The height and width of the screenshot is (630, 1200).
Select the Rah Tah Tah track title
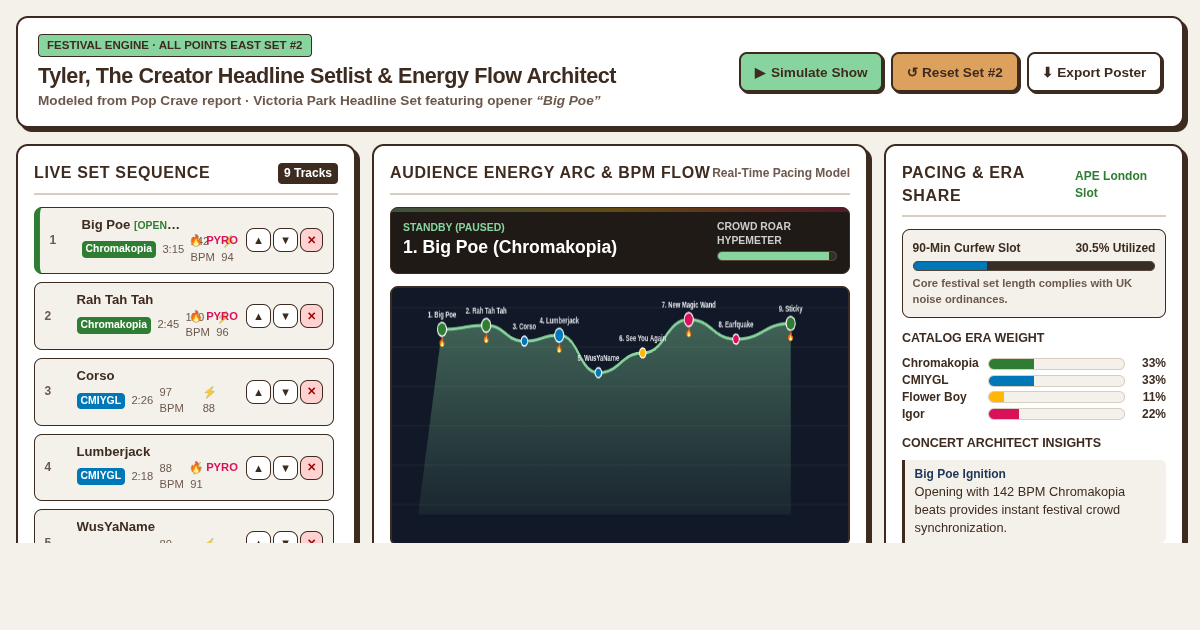click(115, 300)
